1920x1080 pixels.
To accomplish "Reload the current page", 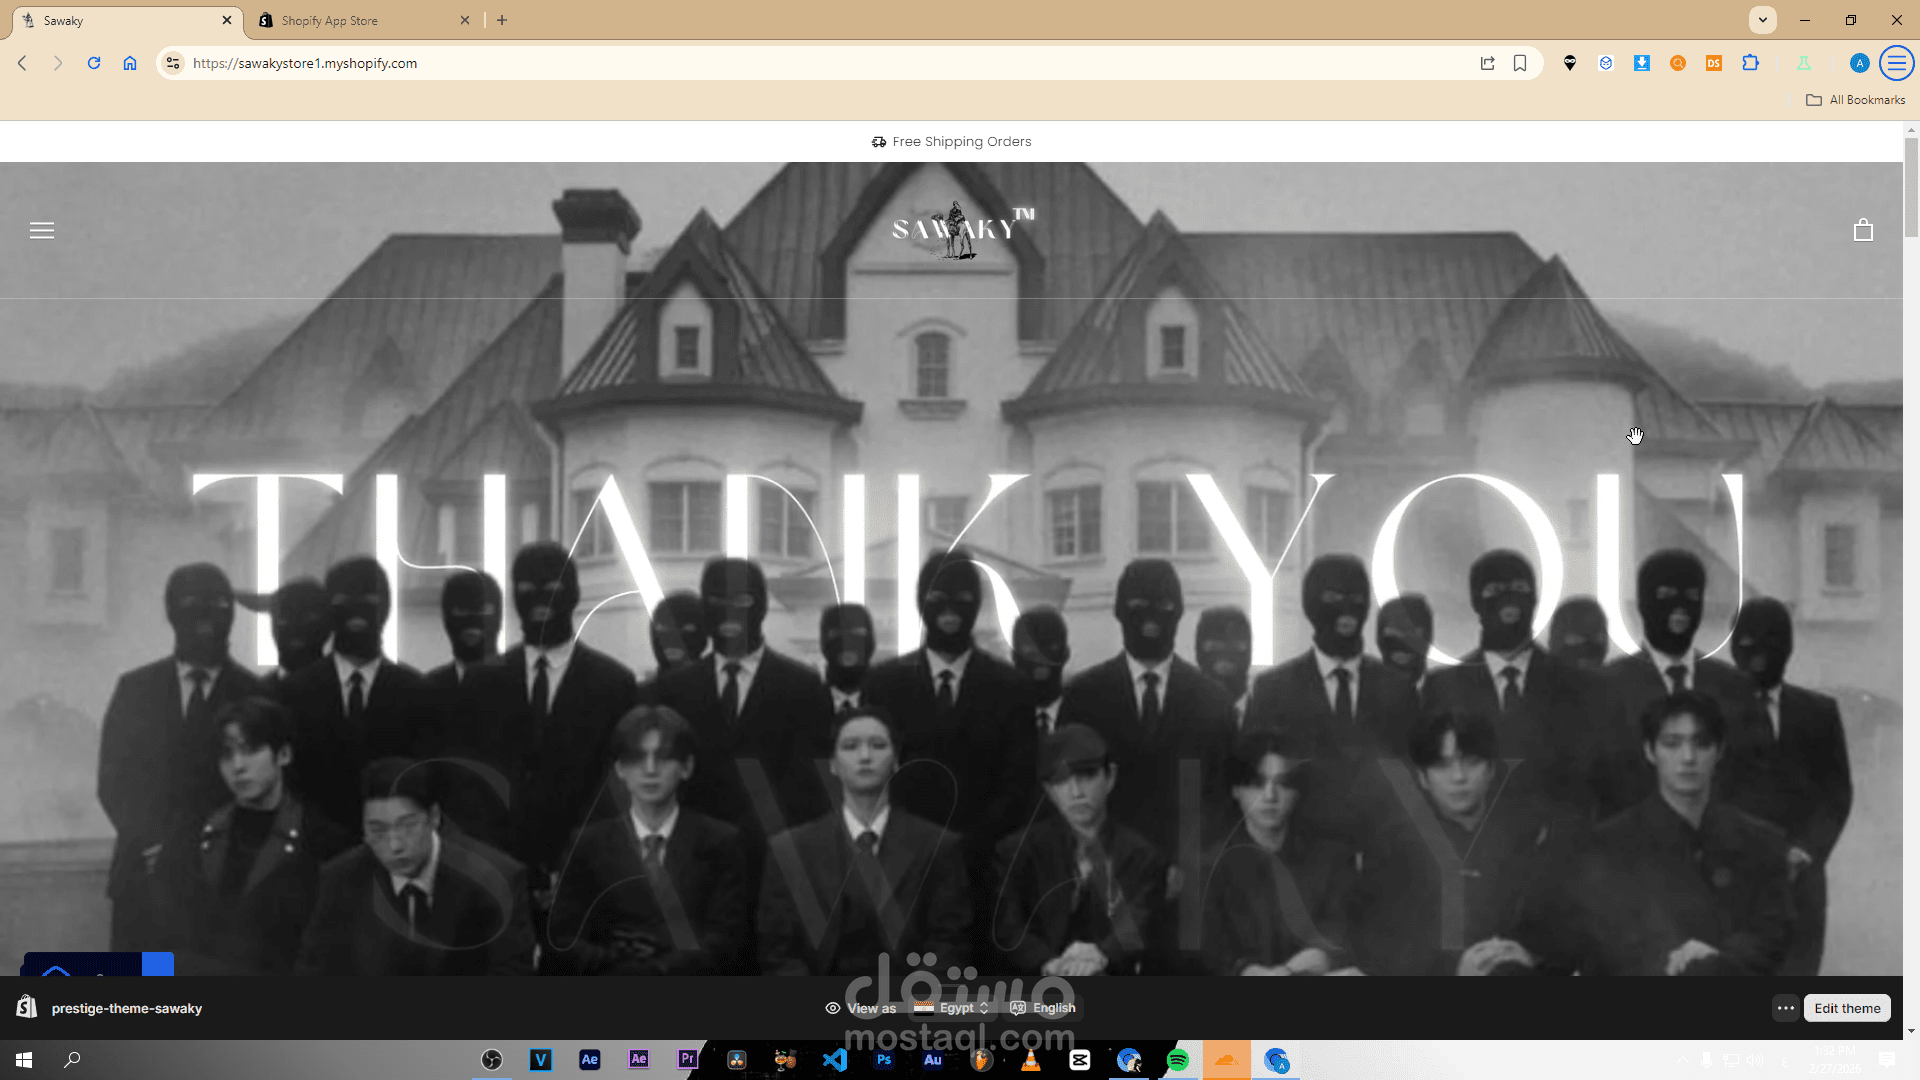I will [x=94, y=63].
